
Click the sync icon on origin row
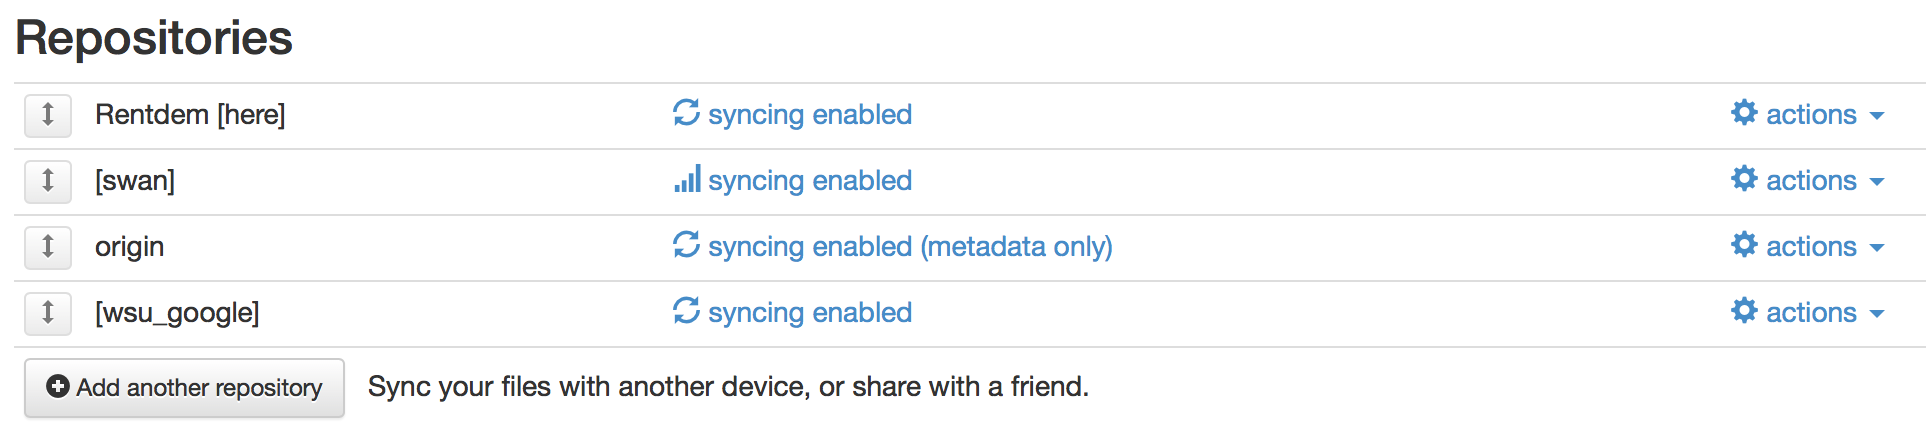pyautogui.click(x=686, y=245)
